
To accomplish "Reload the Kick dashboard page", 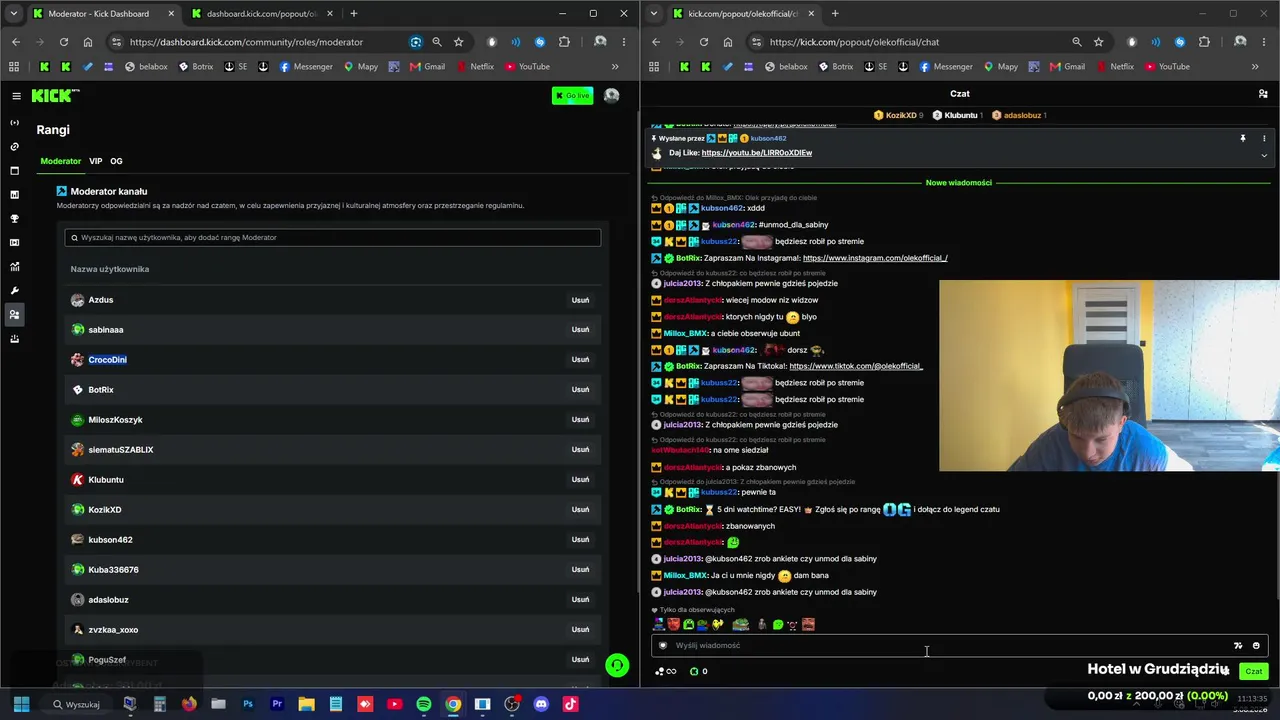I will tap(64, 42).
